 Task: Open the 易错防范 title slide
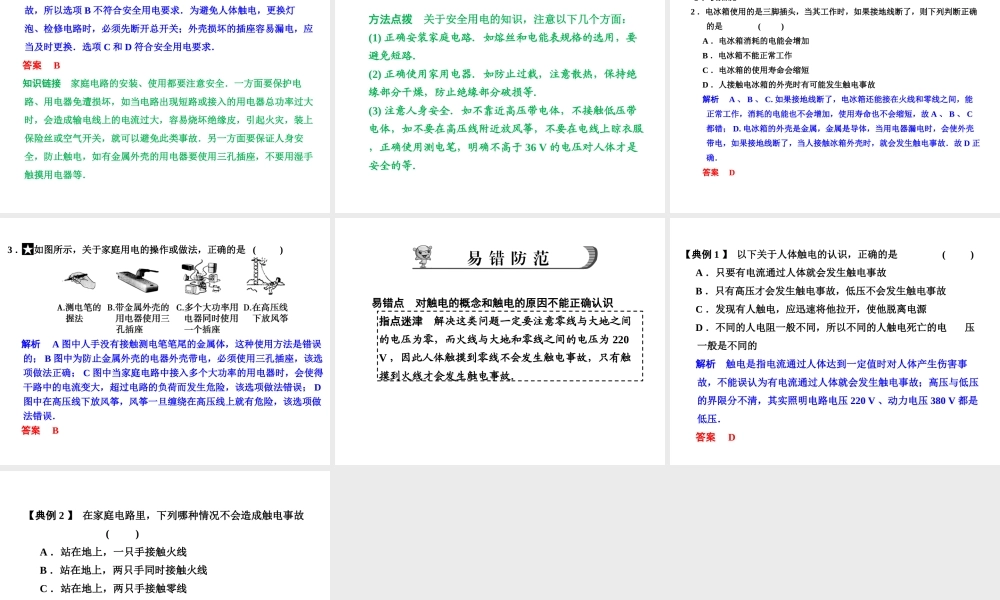(x=499, y=341)
